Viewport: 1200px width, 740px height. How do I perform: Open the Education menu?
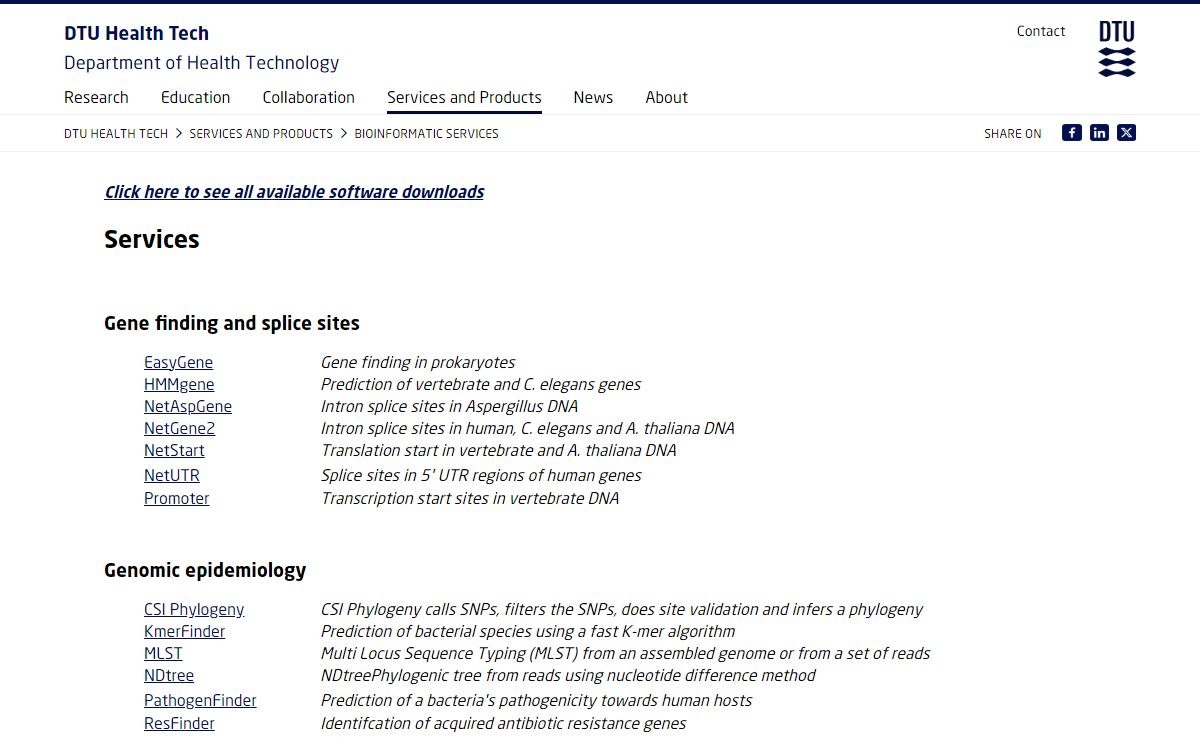click(x=196, y=97)
